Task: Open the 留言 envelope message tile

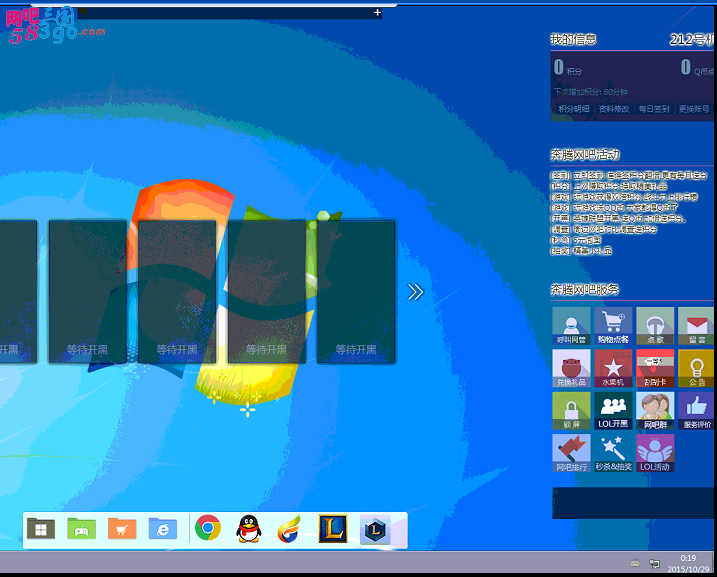Action: pos(696,326)
